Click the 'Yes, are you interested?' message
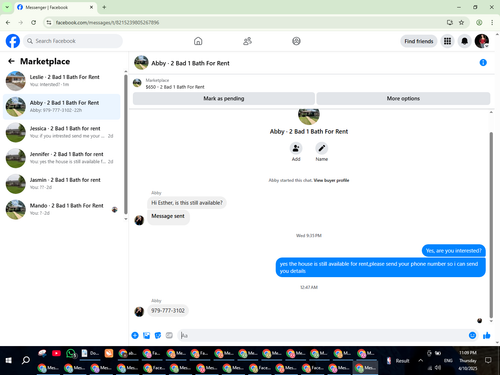 (x=453, y=251)
